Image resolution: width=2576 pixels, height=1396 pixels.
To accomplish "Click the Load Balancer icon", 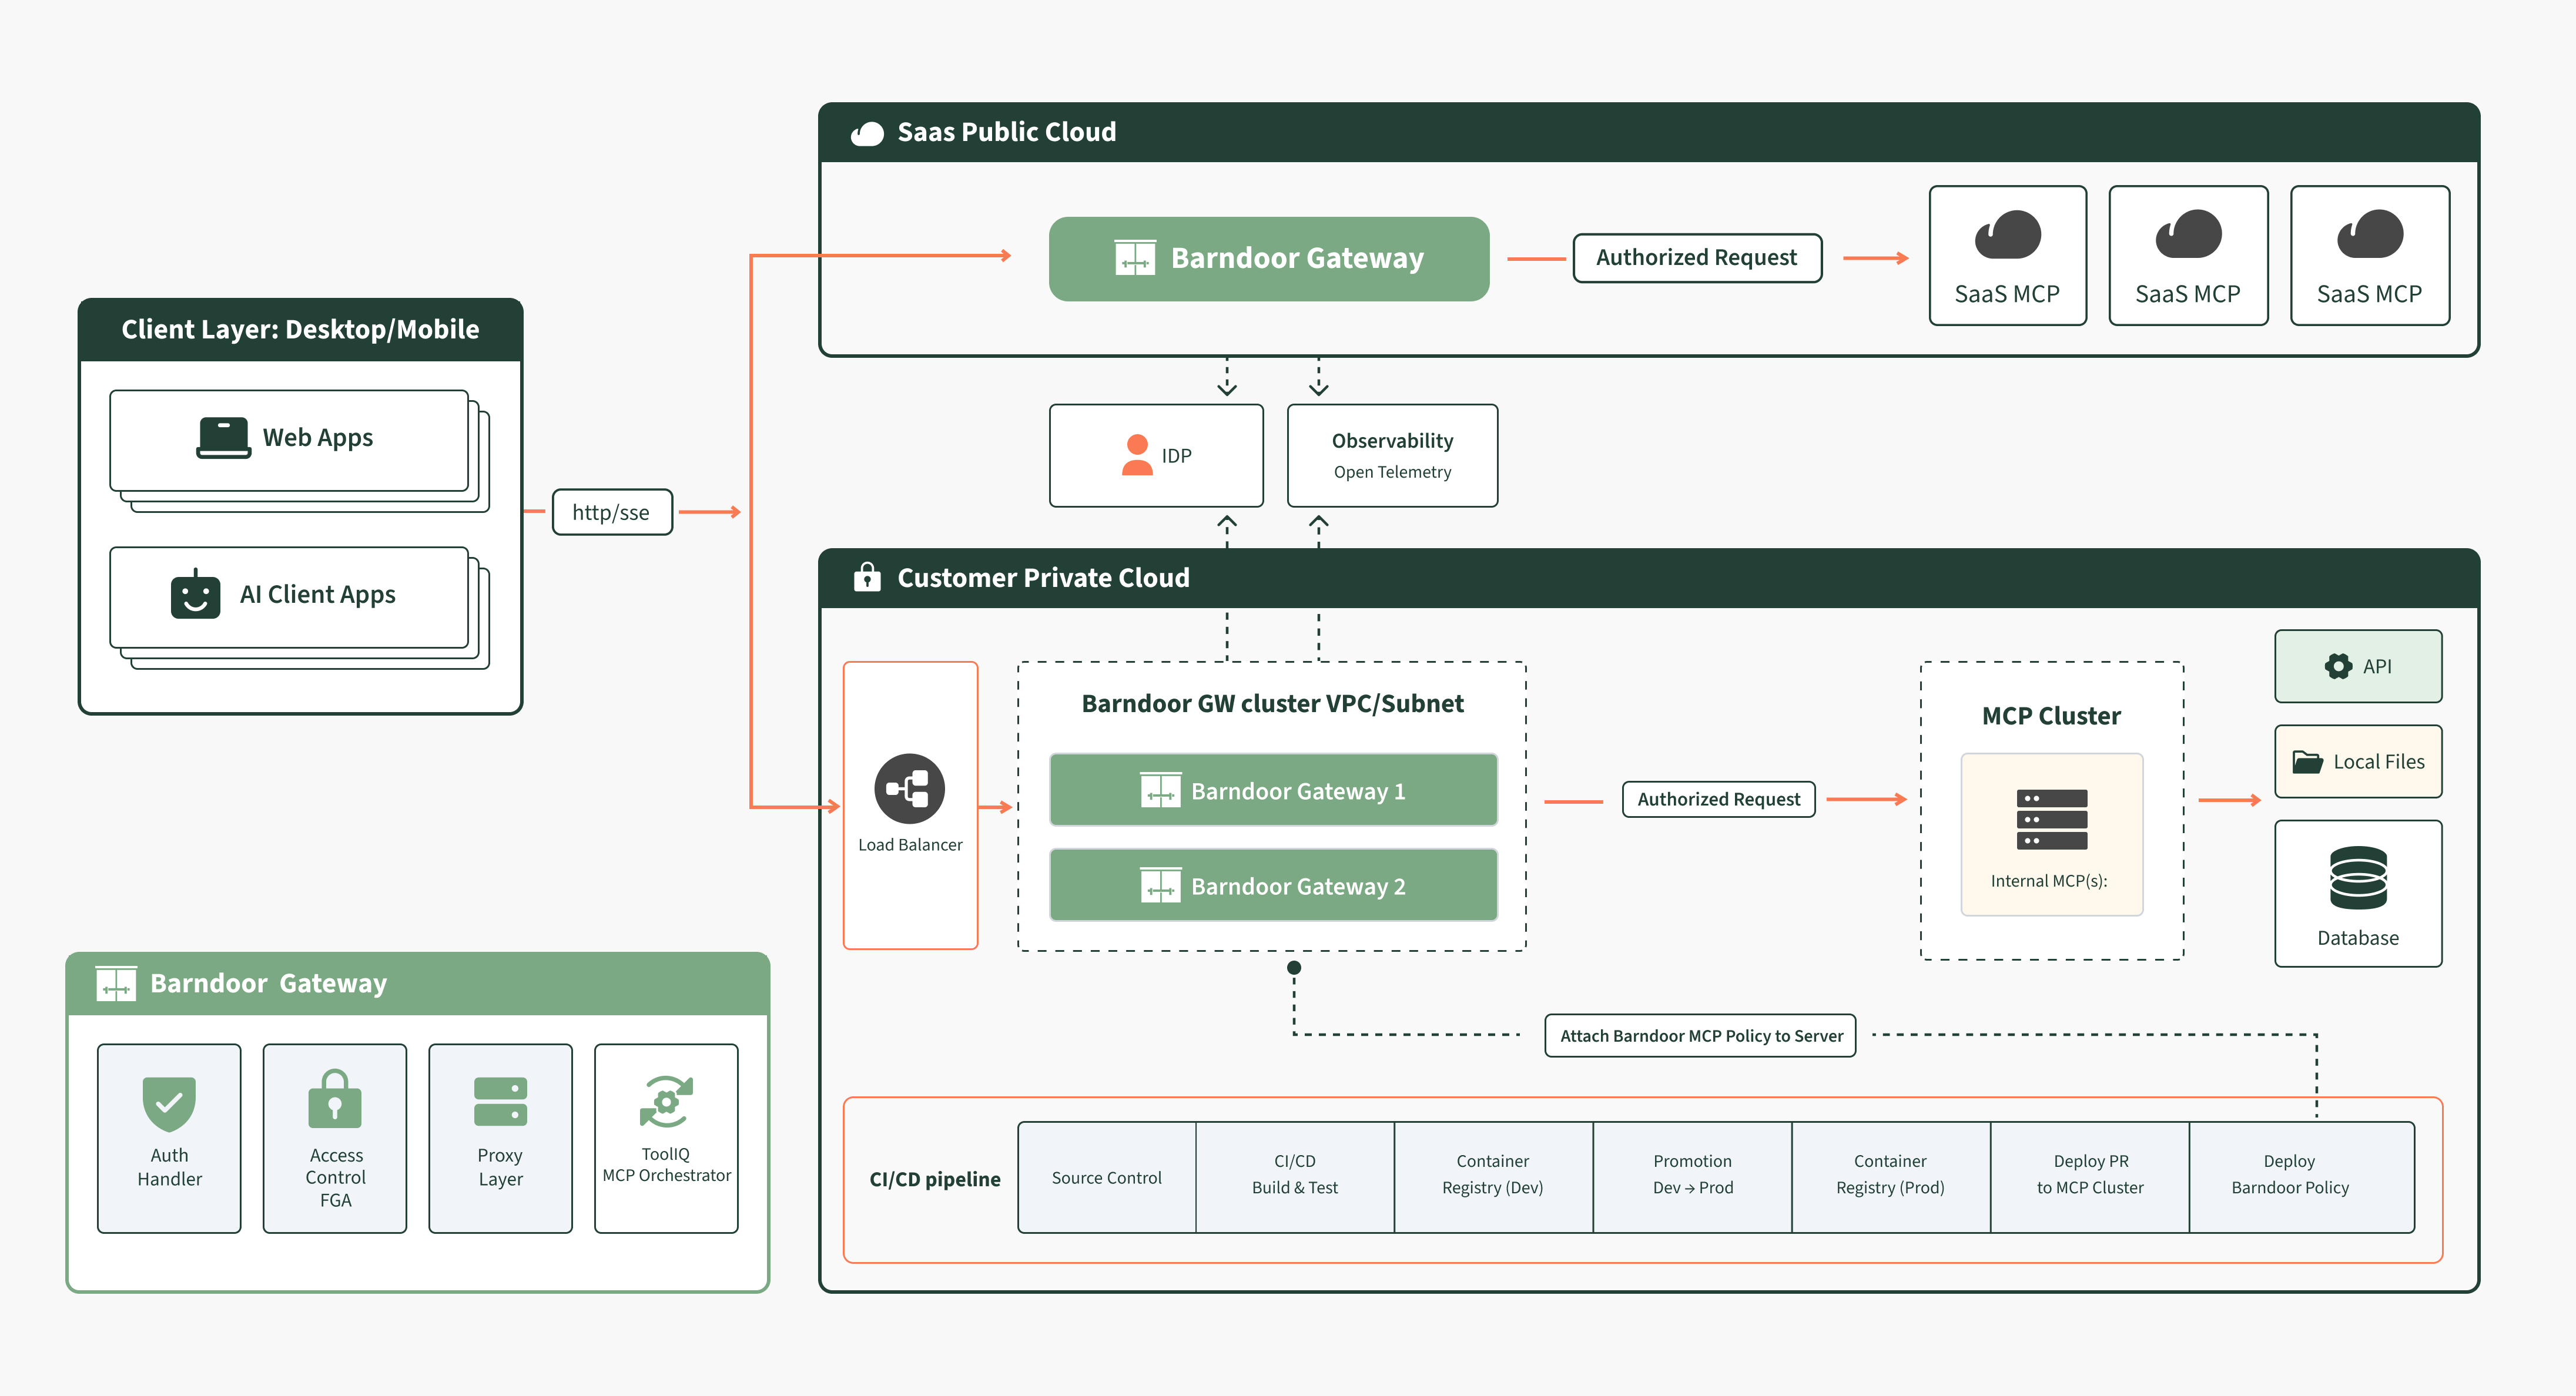I will pos(909,788).
